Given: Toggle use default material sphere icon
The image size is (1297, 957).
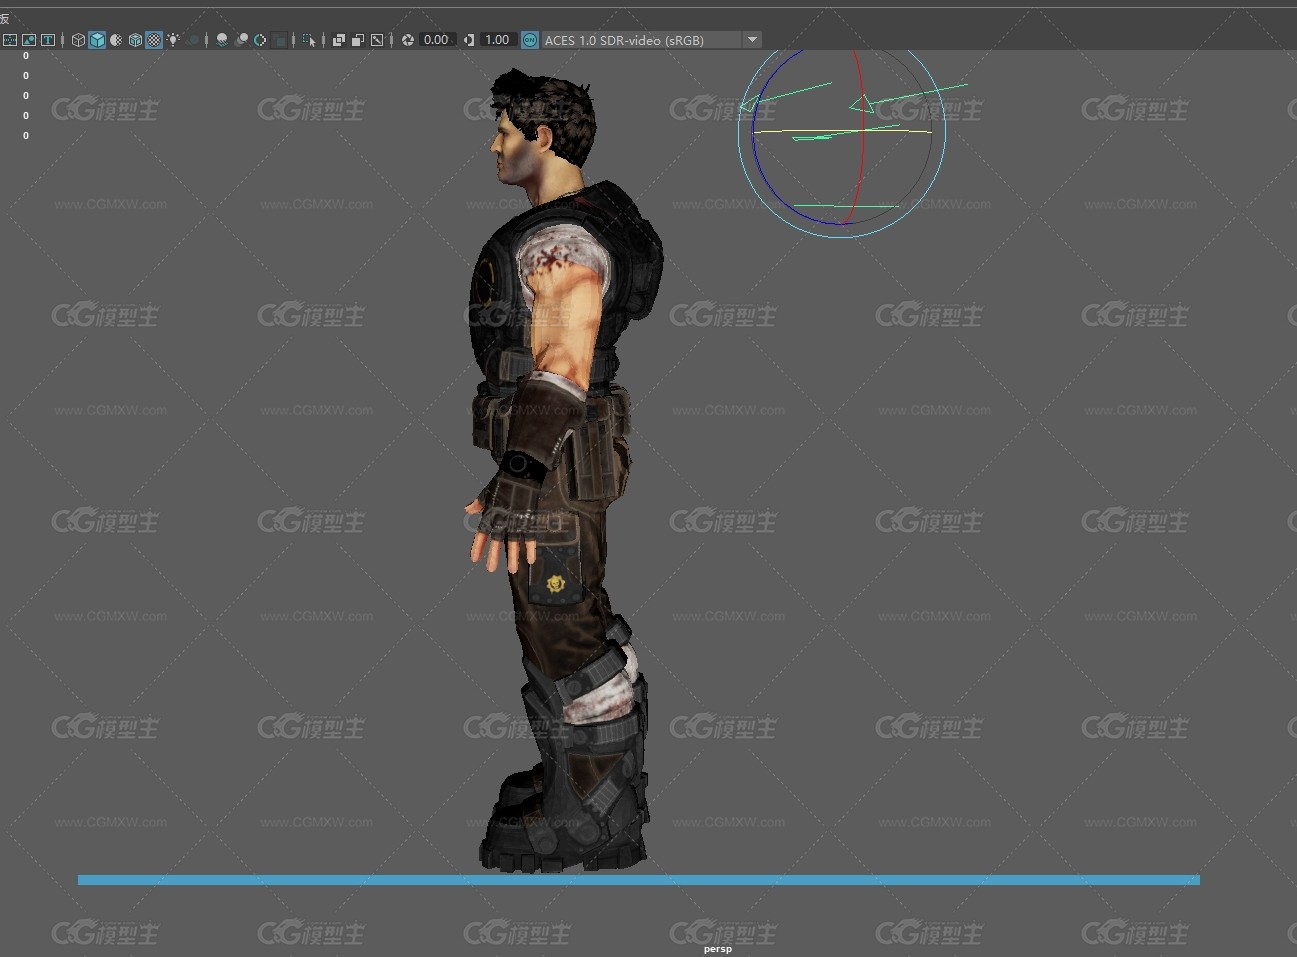Looking at the screenshot, I should tap(116, 40).
